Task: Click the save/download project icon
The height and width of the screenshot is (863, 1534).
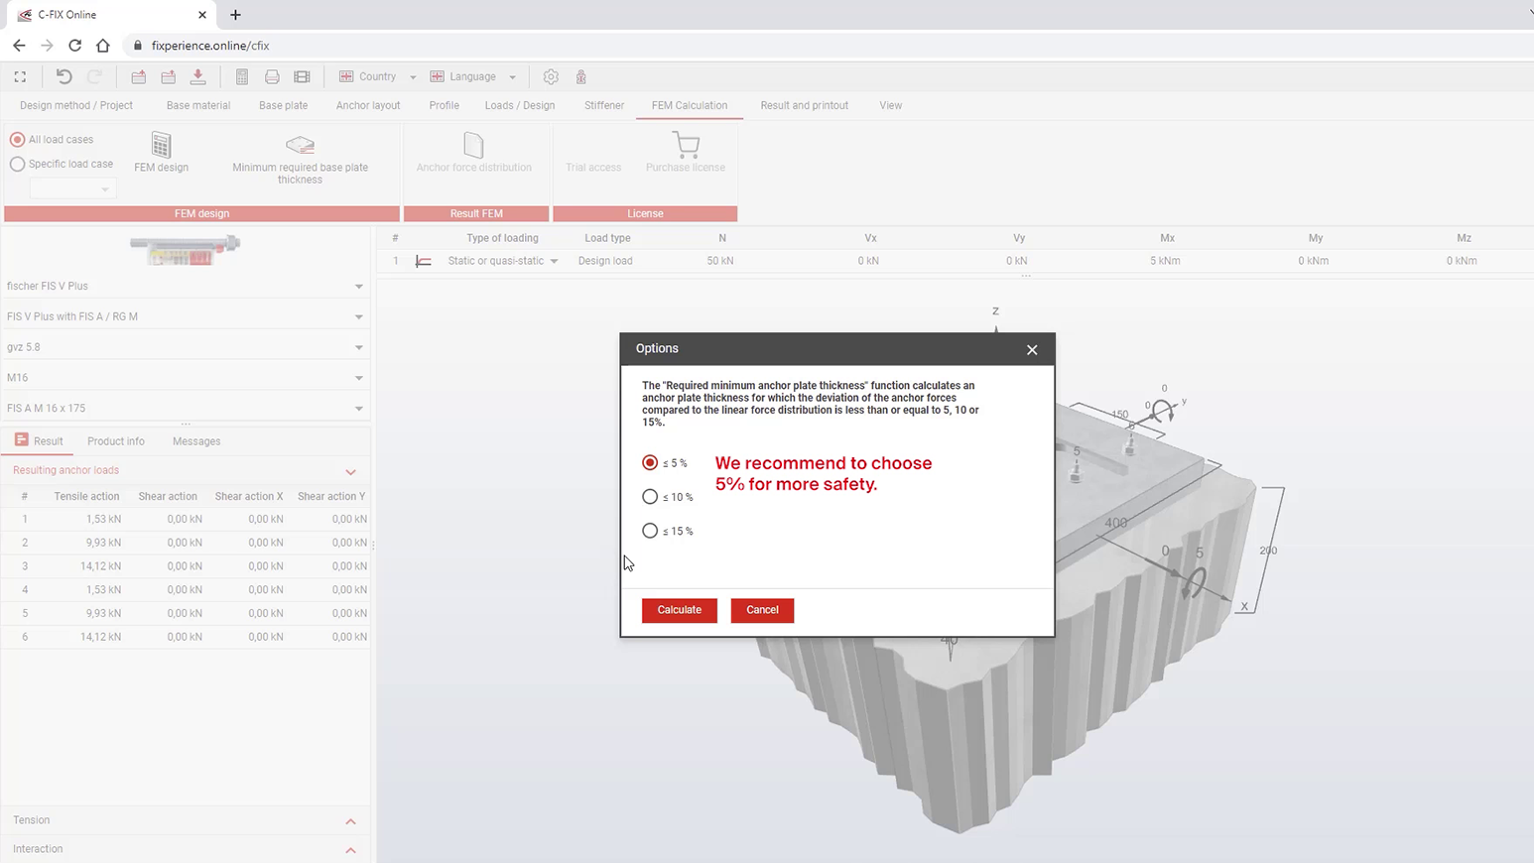Action: click(198, 76)
